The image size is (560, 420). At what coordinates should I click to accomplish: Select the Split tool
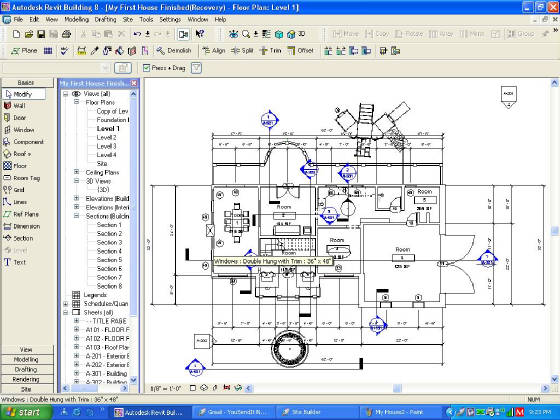click(x=242, y=51)
